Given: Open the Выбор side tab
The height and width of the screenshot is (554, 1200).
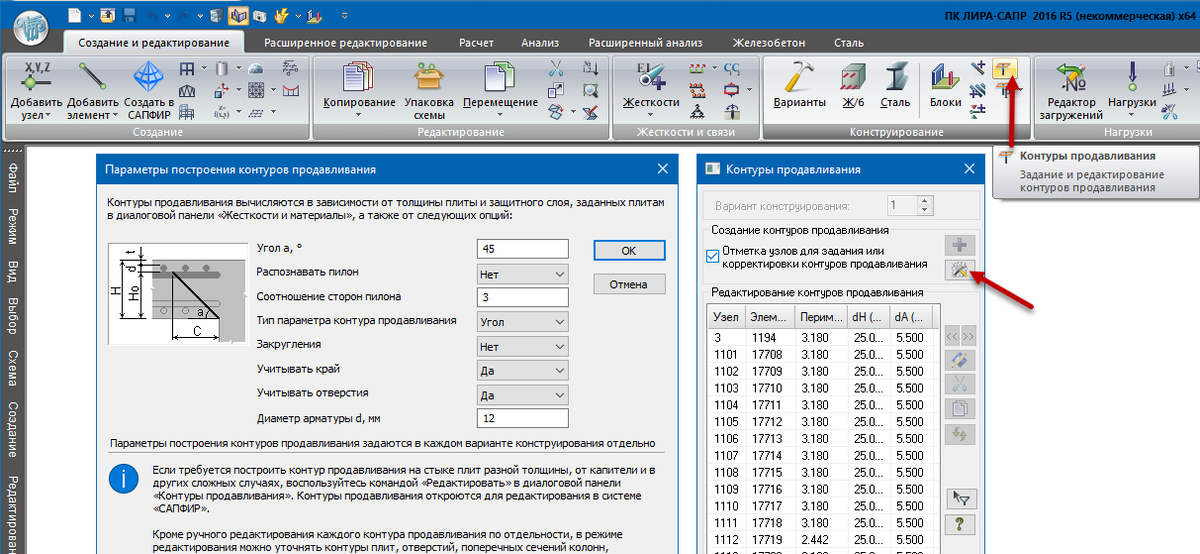Looking at the screenshot, I should (13, 317).
